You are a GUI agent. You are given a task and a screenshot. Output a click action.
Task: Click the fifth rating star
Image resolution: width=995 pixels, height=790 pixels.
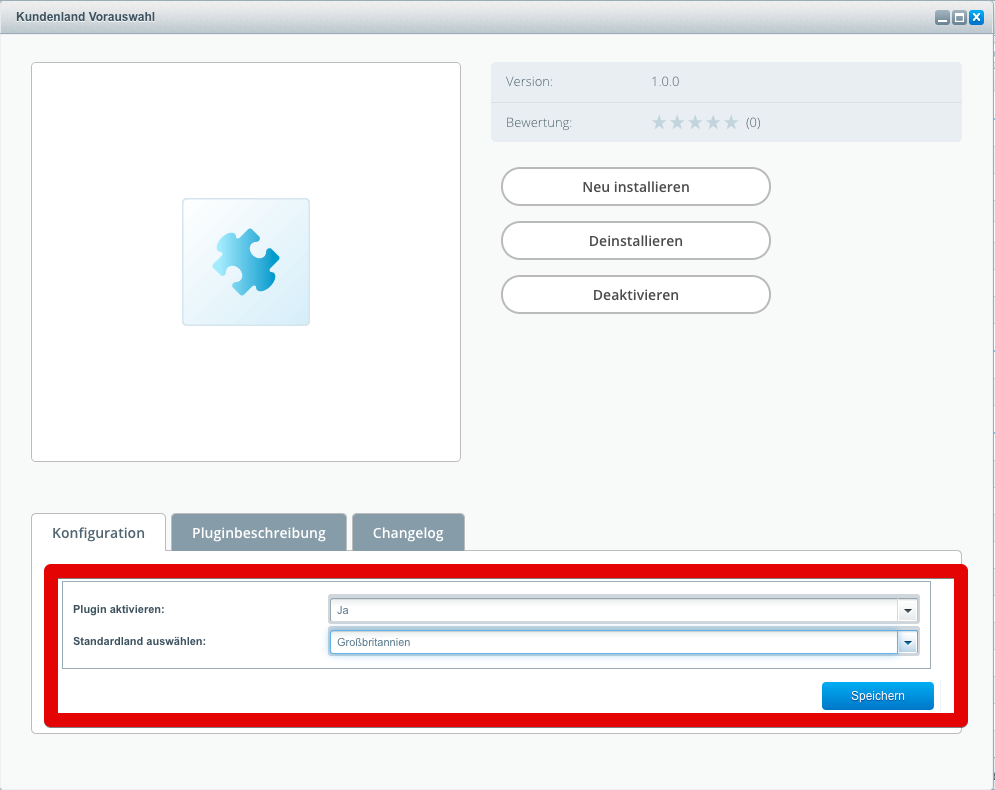pyautogui.click(x=731, y=122)
